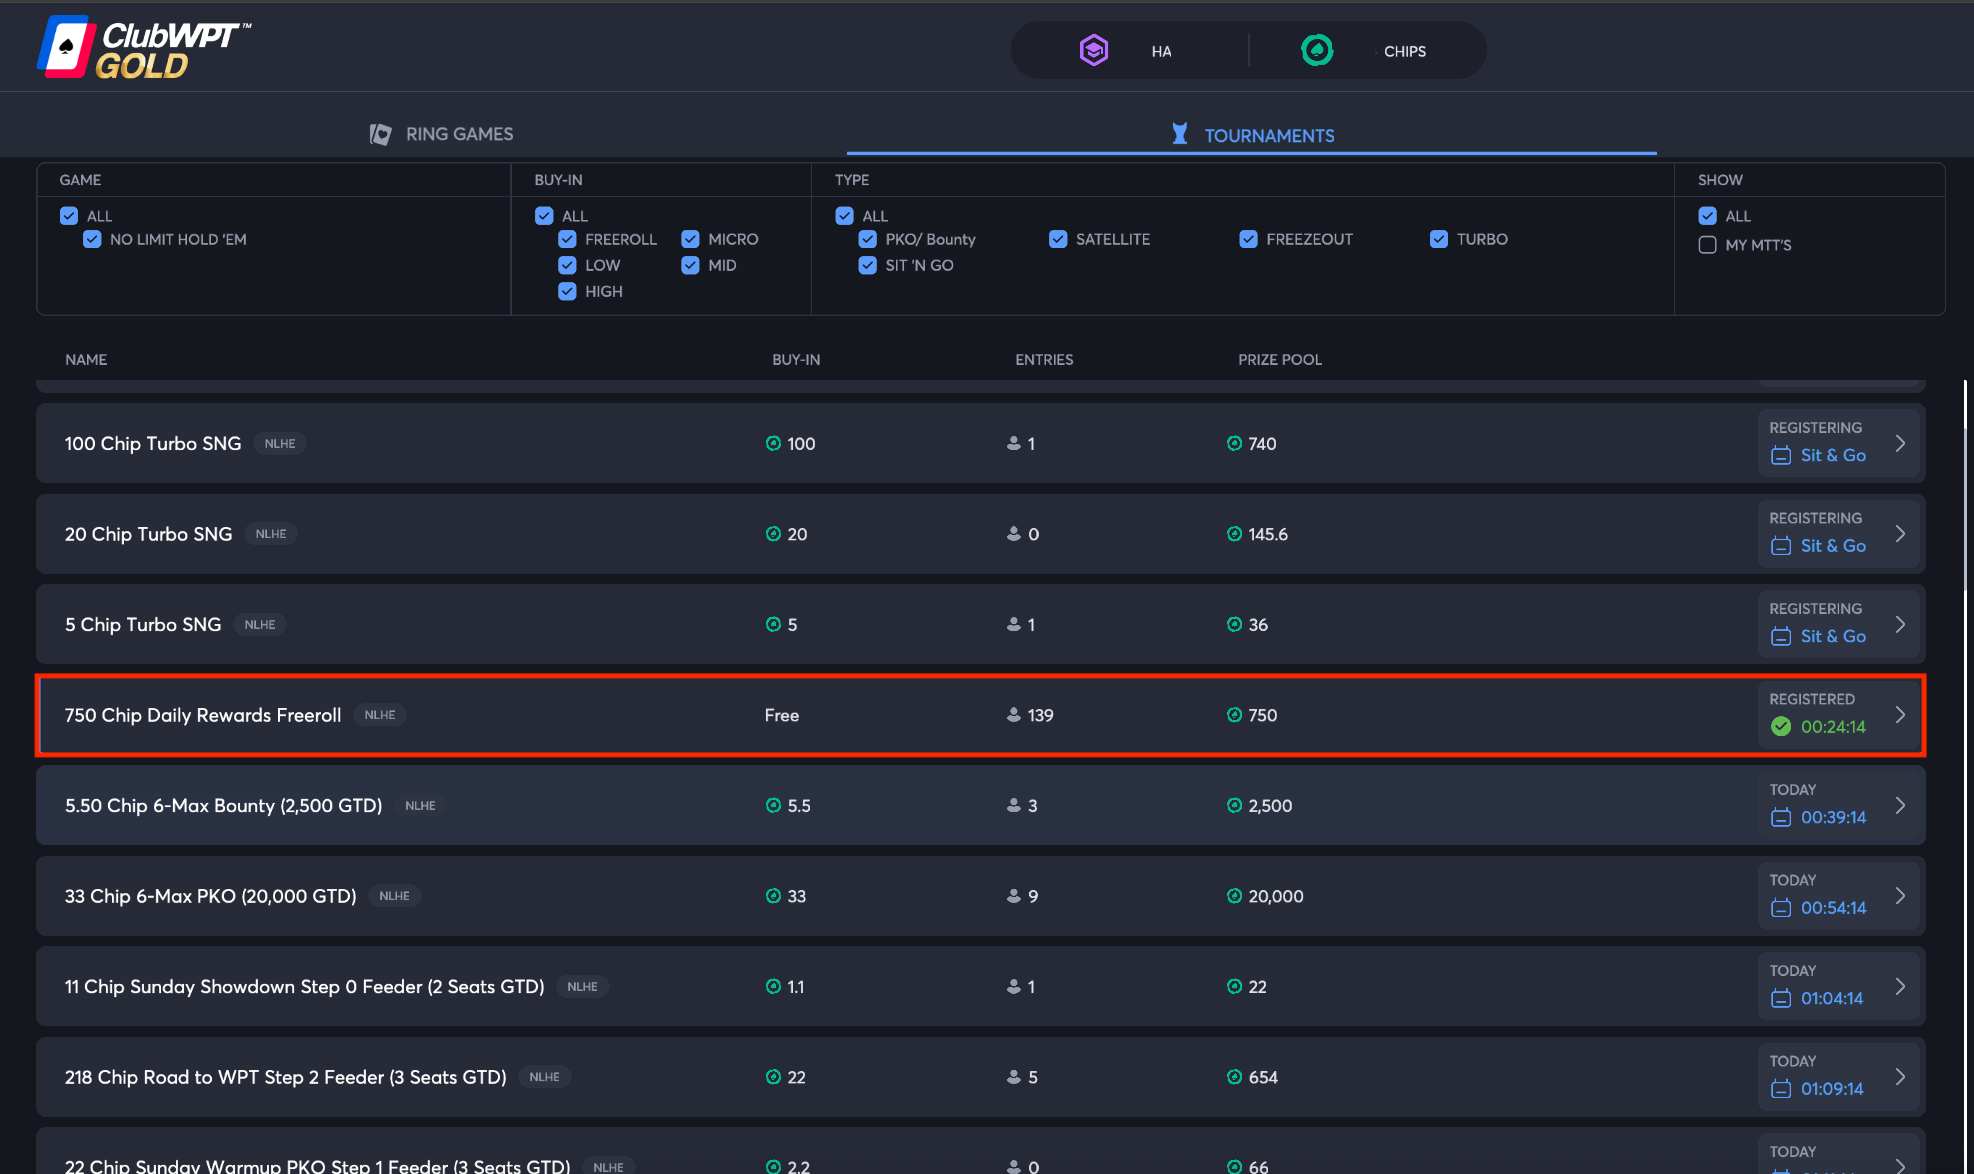Select the Tournaments tab
Viewport: 1974px width, 1174px height.
(x=1268, y=135)
